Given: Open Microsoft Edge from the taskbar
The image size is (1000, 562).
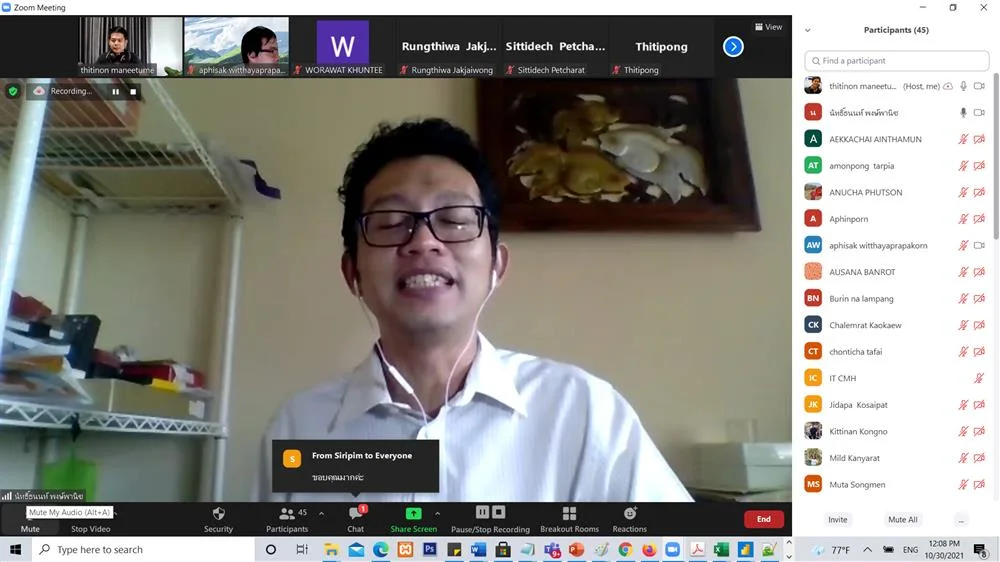Looking at the screenshot, I should tap(381, 549).
